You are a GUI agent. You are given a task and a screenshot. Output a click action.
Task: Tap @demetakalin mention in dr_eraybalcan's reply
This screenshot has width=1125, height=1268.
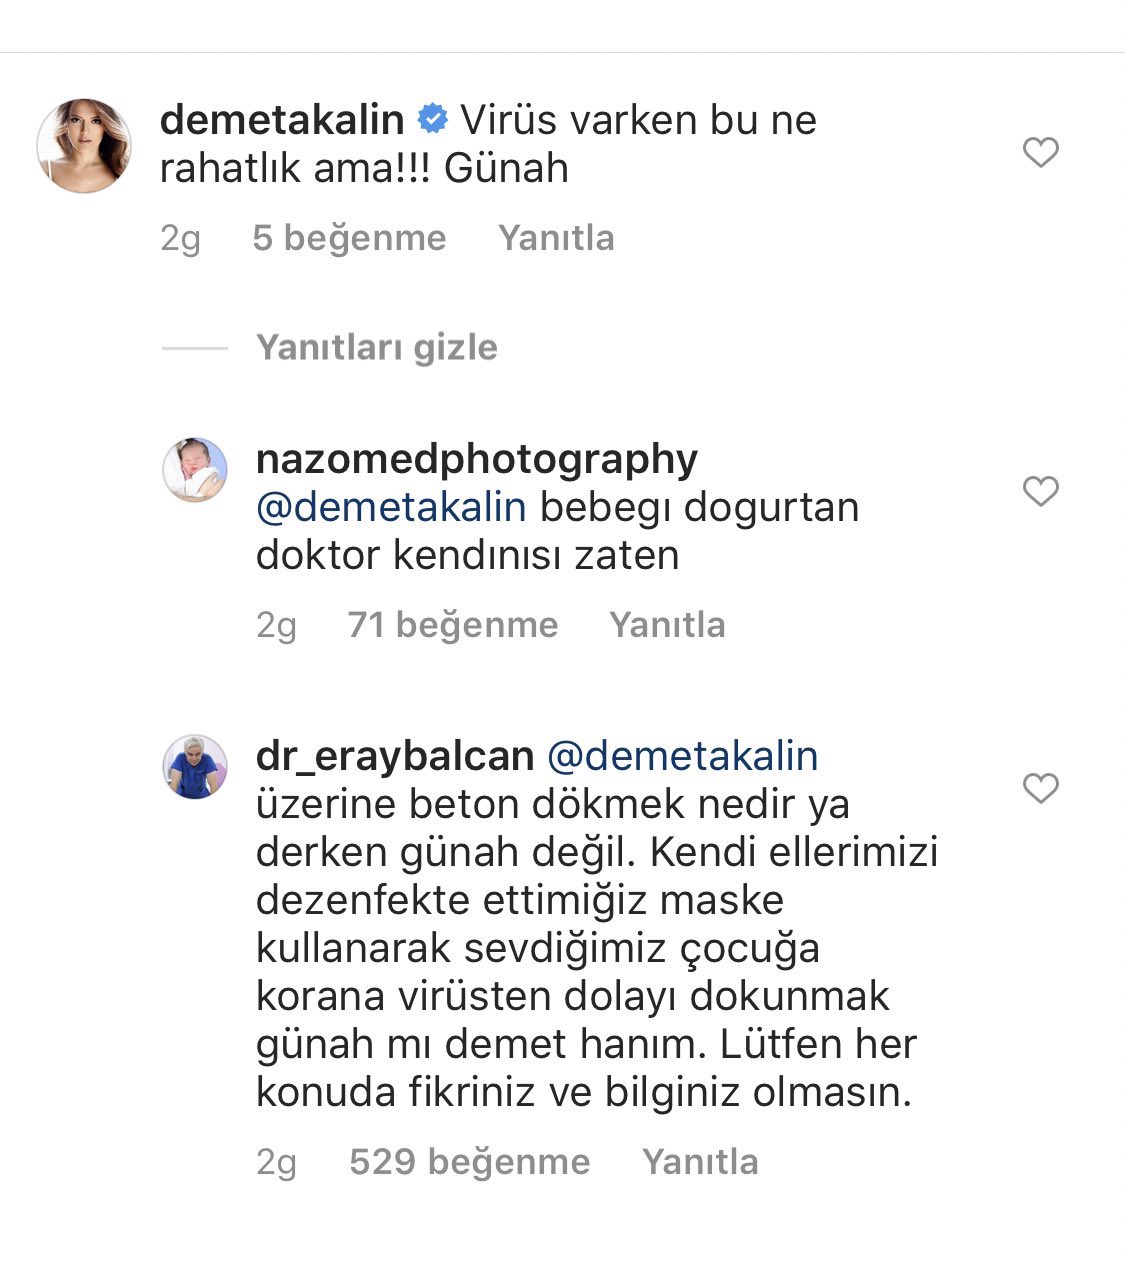[x=682, y=757]
